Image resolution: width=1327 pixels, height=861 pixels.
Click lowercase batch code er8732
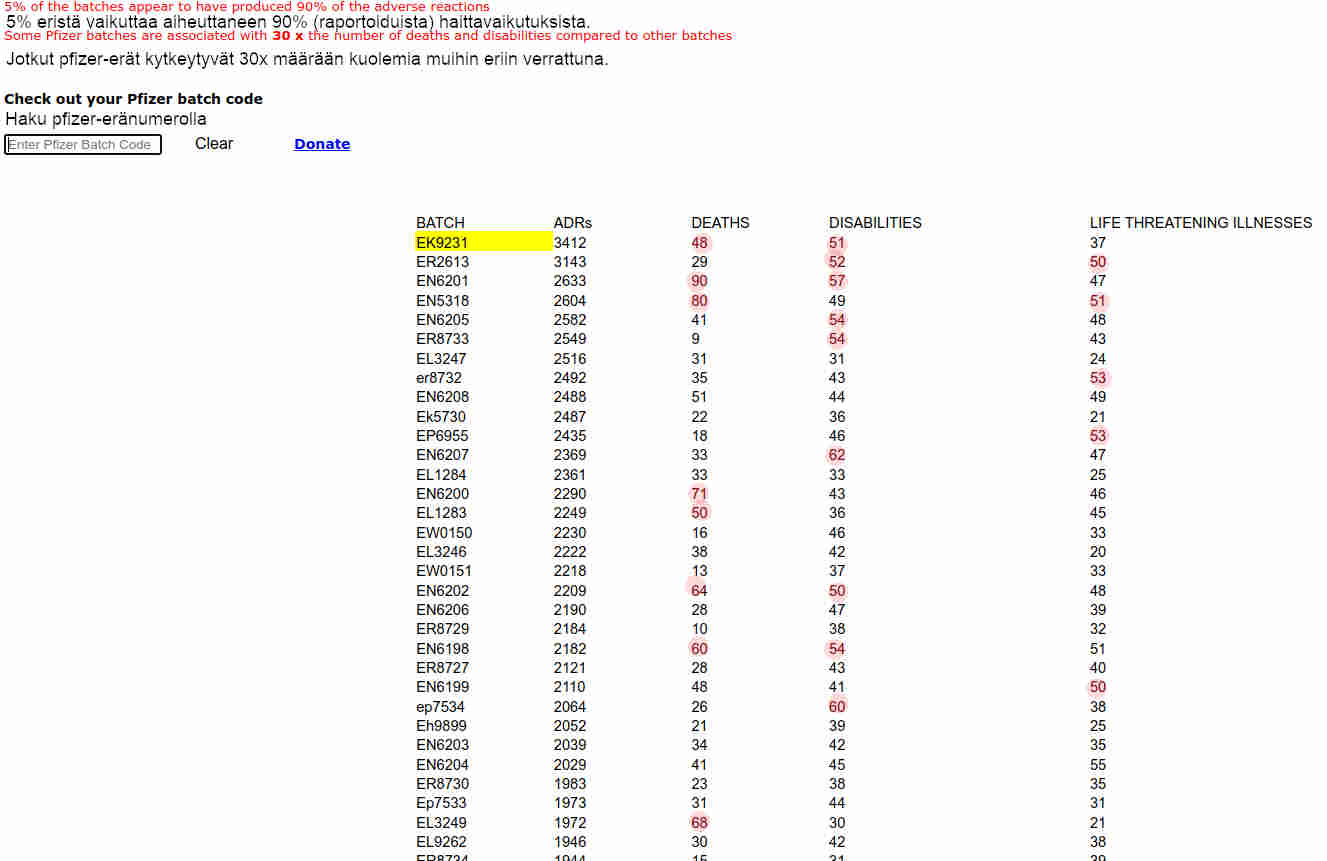tap(439, 378)
